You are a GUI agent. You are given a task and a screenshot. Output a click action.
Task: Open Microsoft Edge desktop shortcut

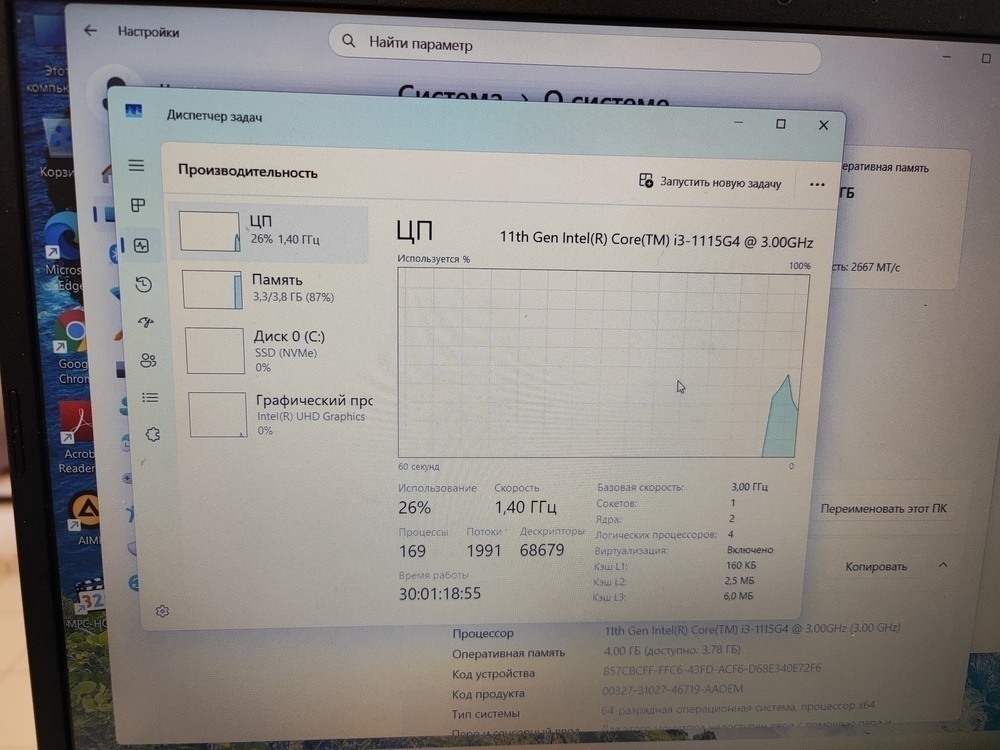63,252
